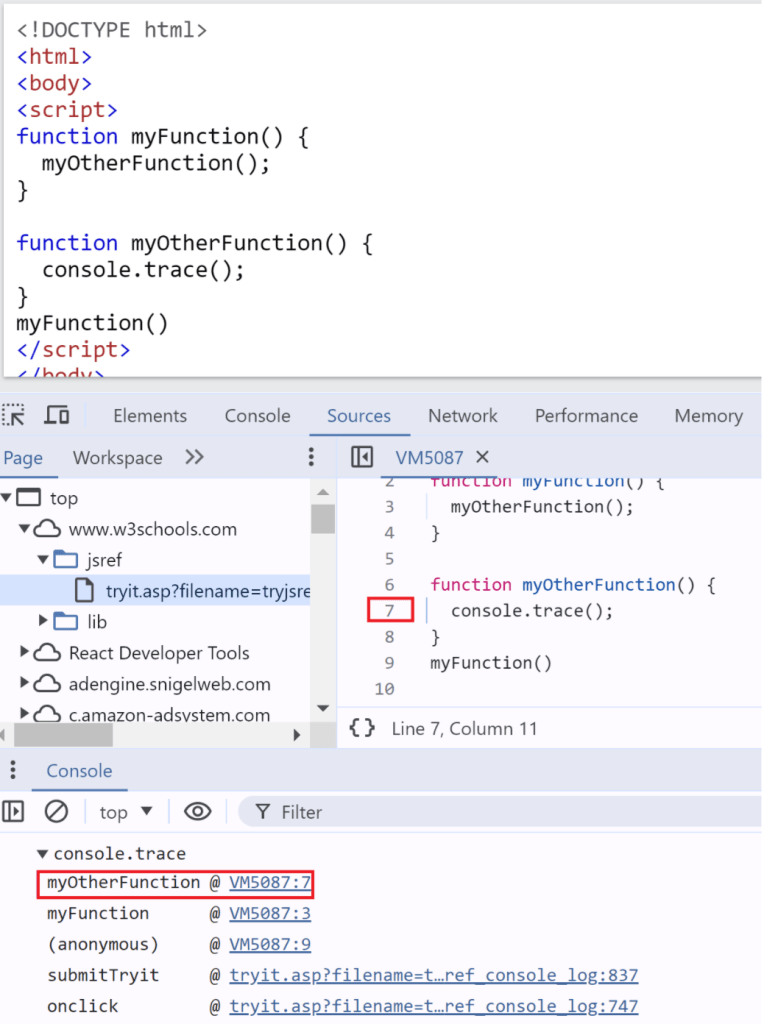
Task: Click the pretty print braces icon
Action: 362,729
